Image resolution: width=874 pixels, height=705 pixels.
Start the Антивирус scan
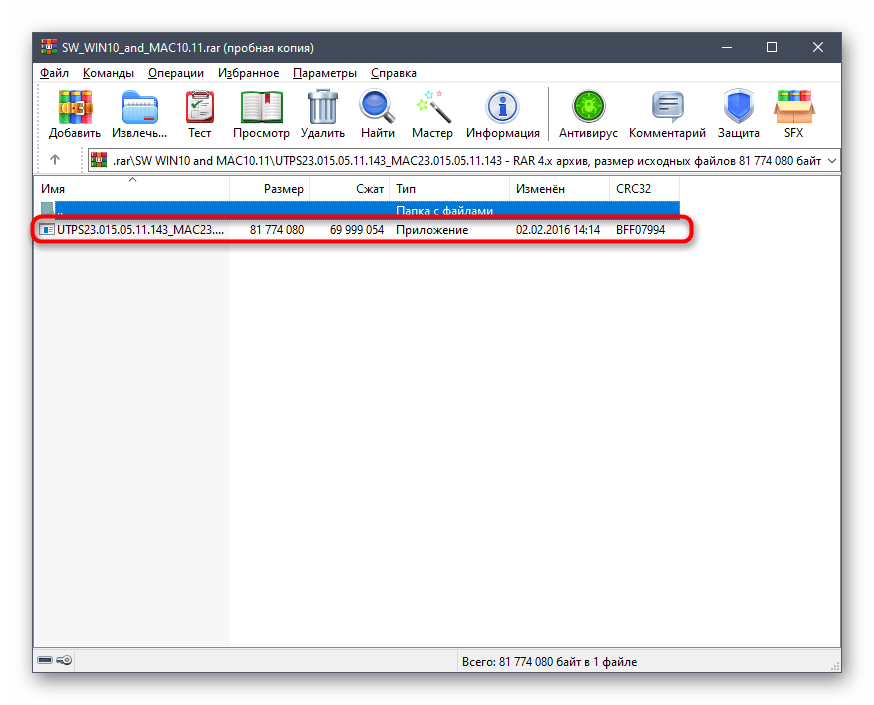[588, 106]
